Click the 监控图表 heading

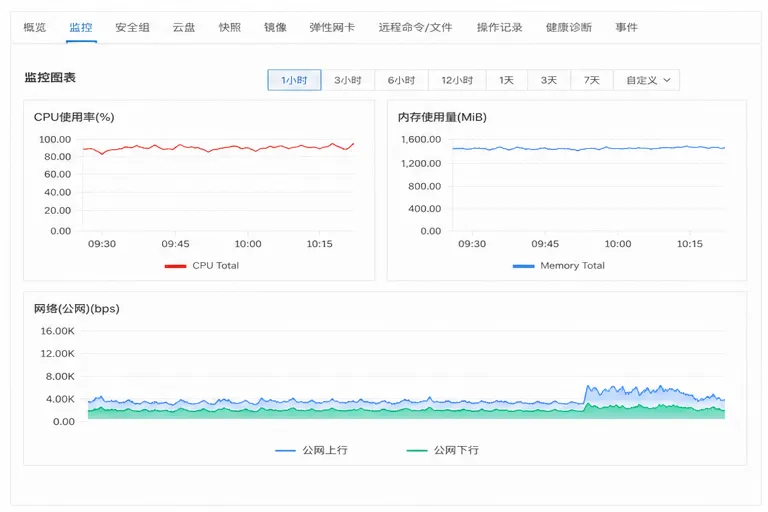(50, 77)
